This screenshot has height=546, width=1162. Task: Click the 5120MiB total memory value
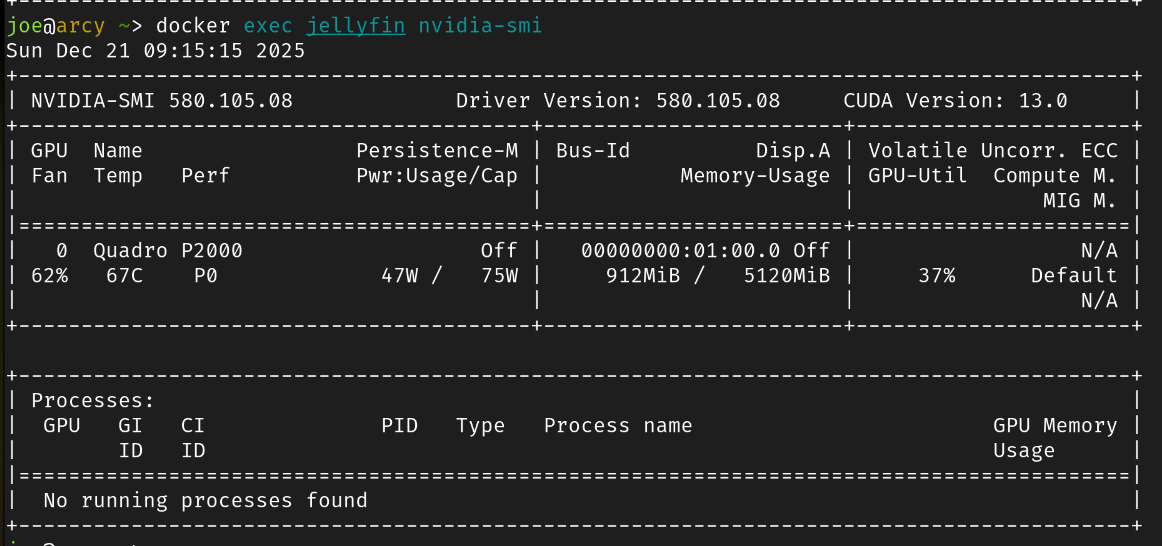[x=786, y=276]
